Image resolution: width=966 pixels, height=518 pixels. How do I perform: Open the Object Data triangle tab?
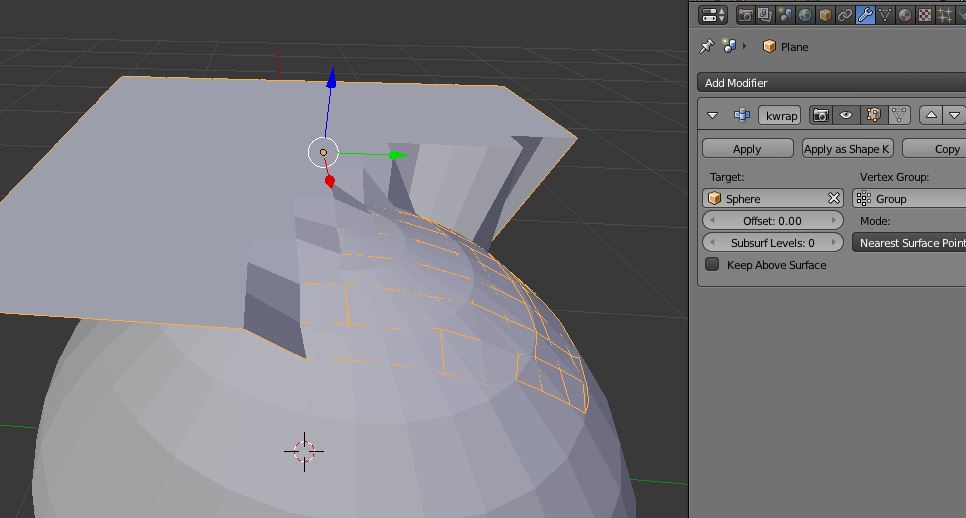coord(885,15)
